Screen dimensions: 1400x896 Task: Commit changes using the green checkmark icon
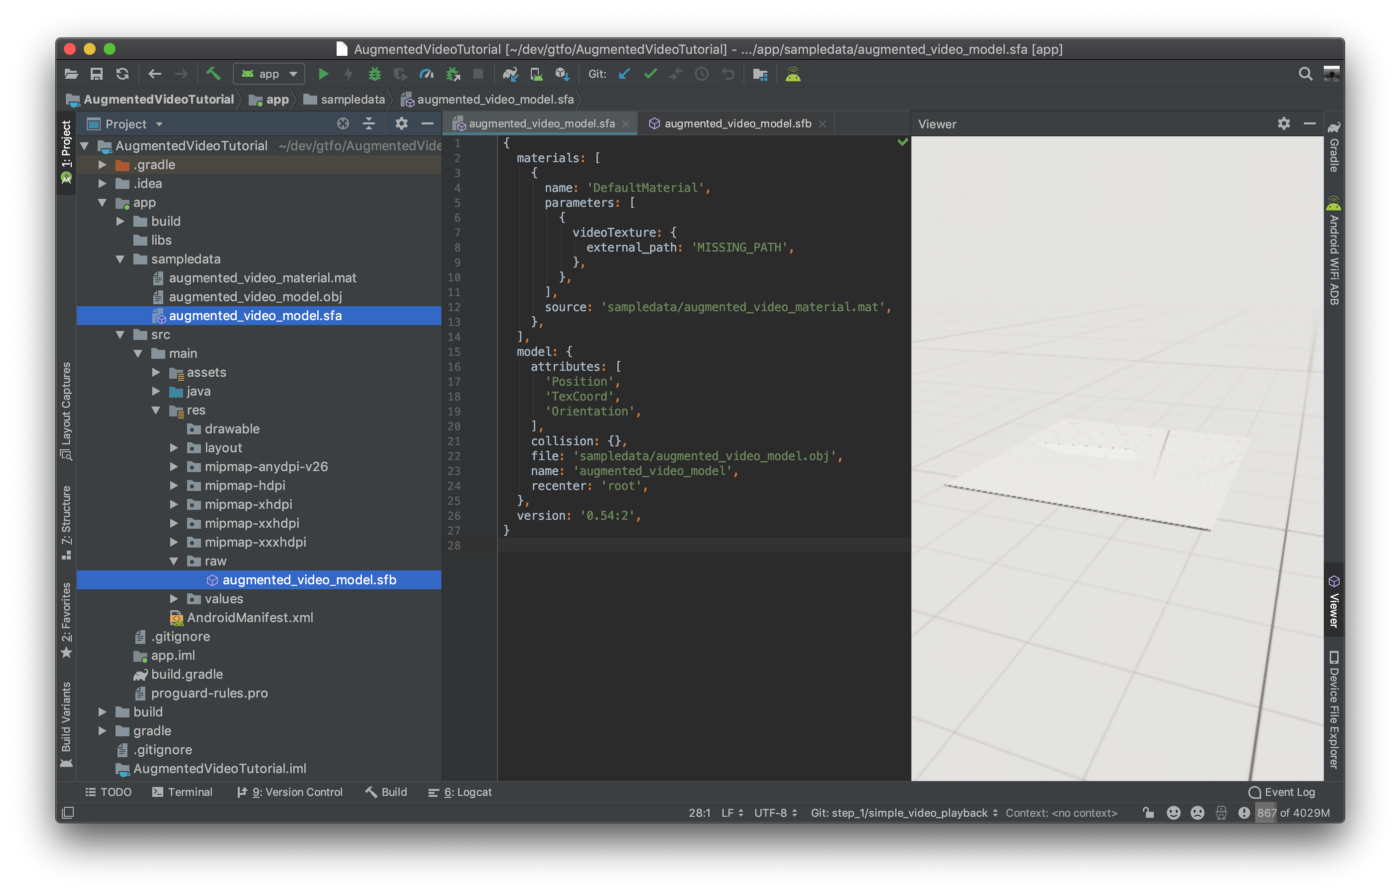(651, 73)
